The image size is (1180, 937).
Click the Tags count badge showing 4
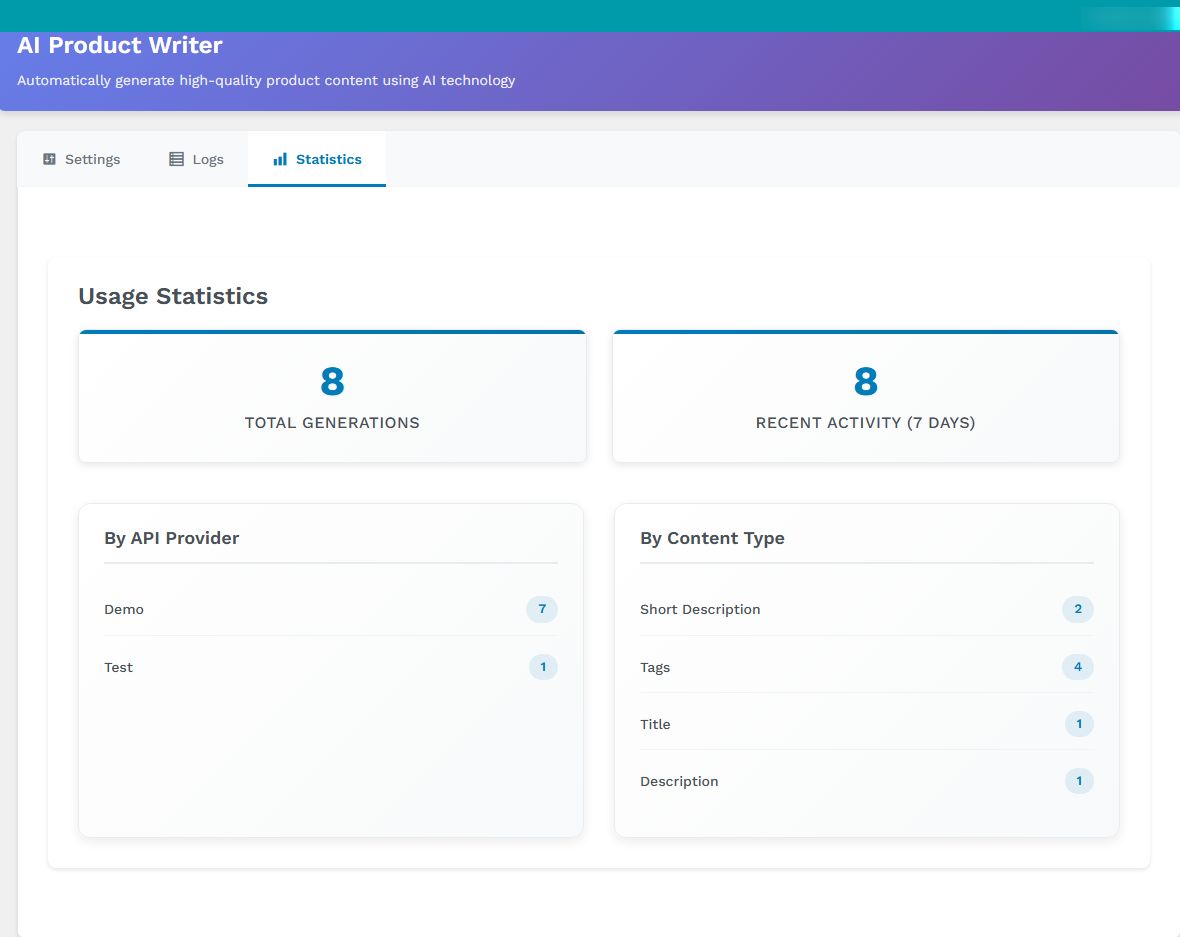1078,667
